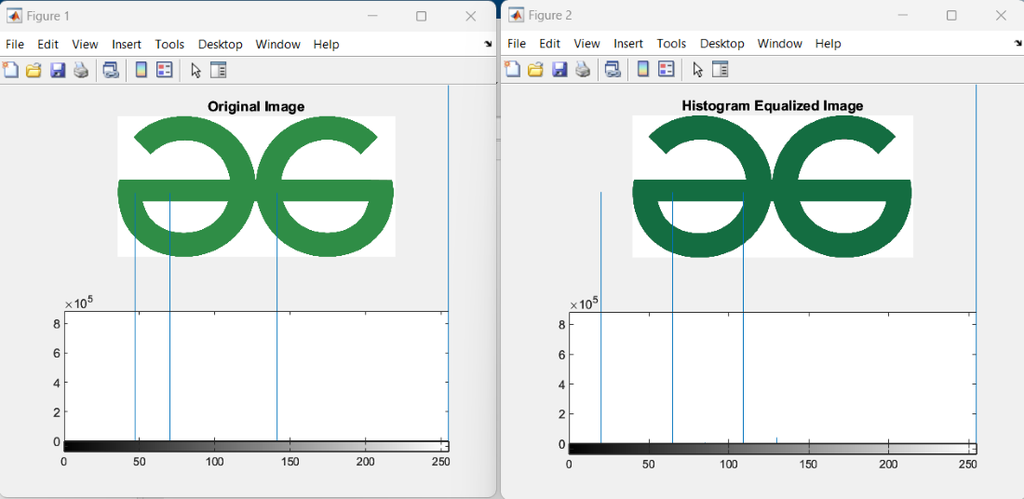This screenshot has width=1024, height=499.
Task: Open File menu in Figure 2
Action: (x=517, y=43)
